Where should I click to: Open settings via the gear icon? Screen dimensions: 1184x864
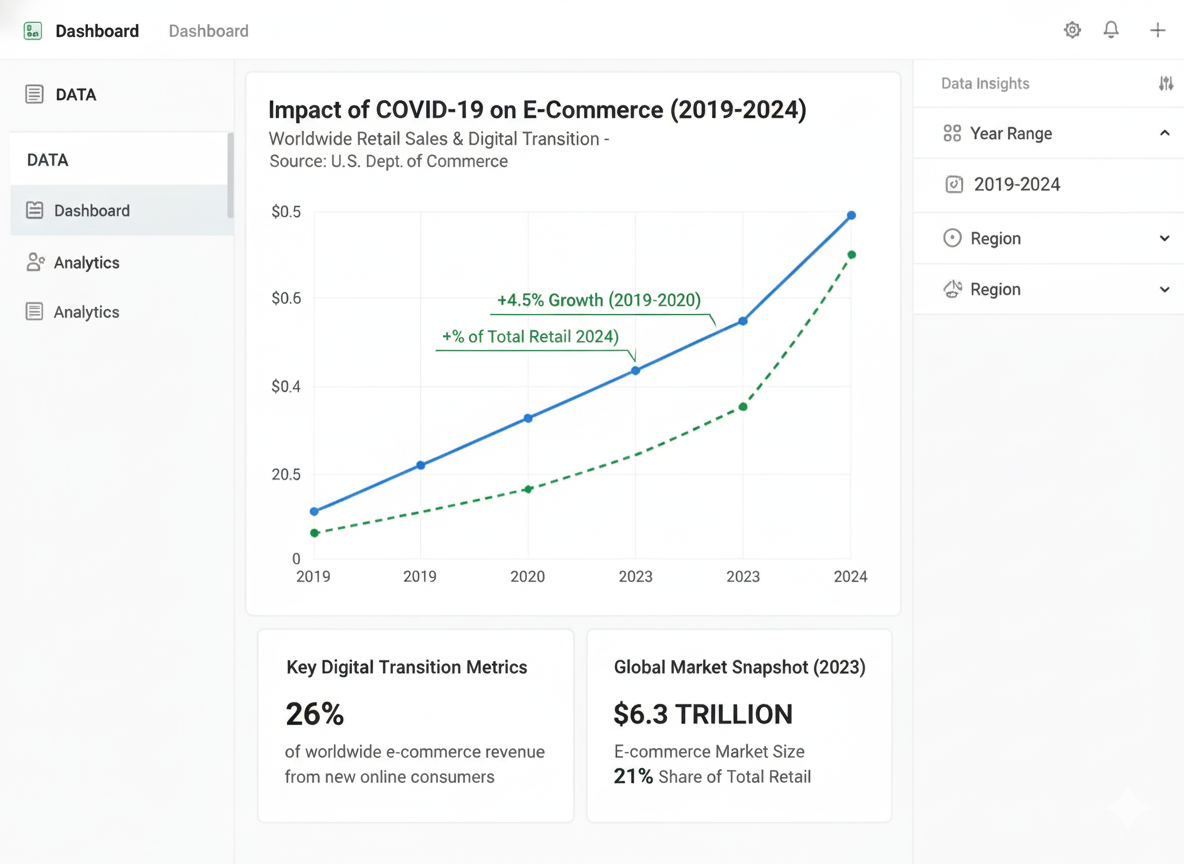[1072, 30]
